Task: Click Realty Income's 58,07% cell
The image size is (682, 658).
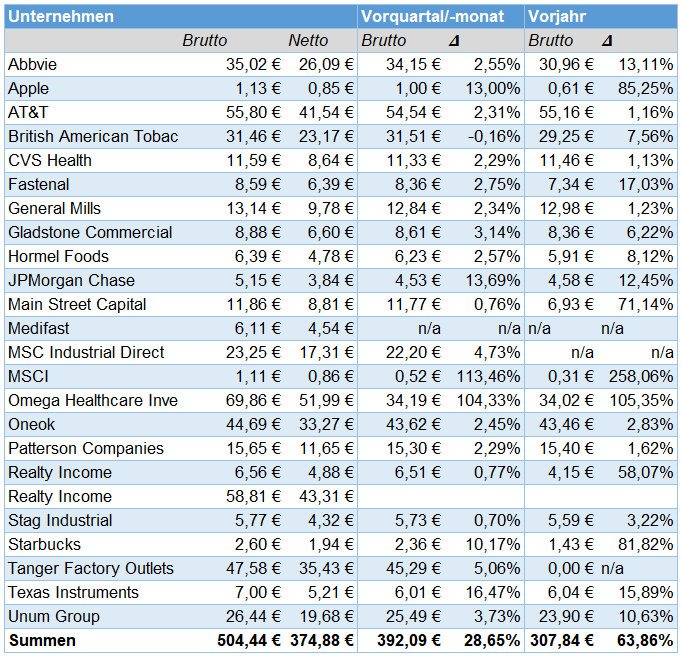Action: (646, 472)
